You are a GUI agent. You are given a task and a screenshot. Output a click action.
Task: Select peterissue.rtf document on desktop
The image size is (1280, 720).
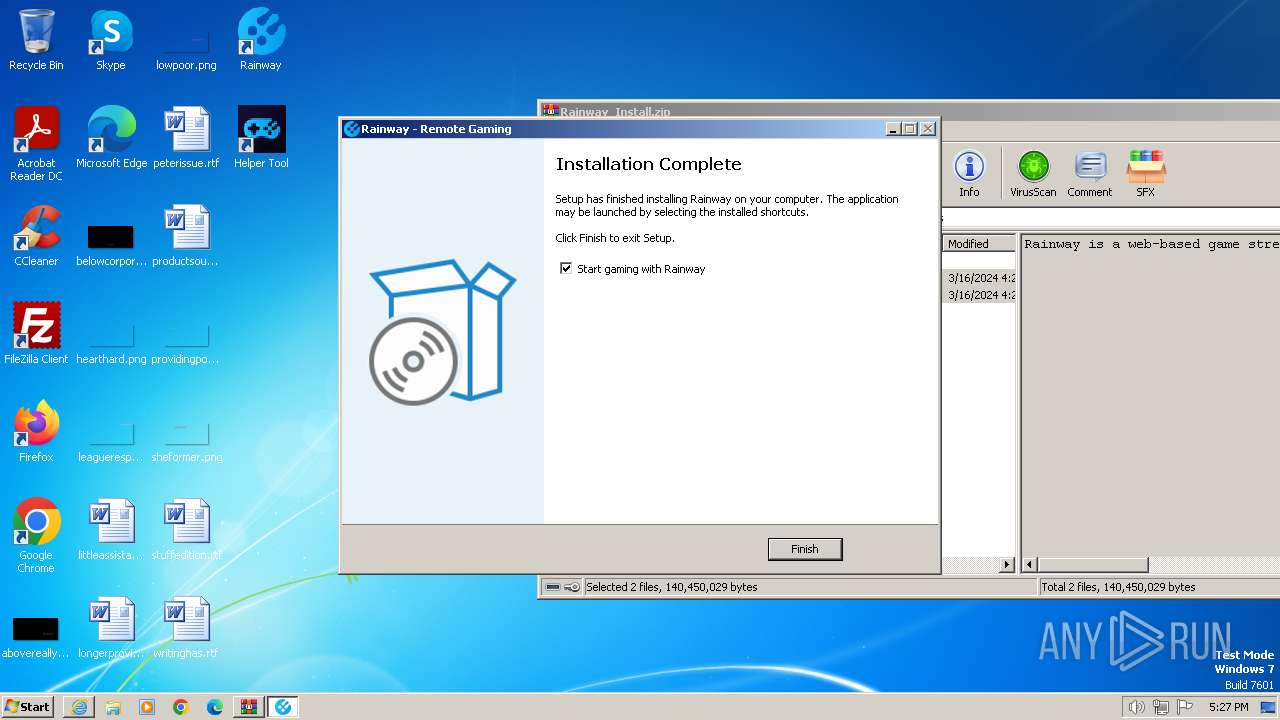point(186,138)
